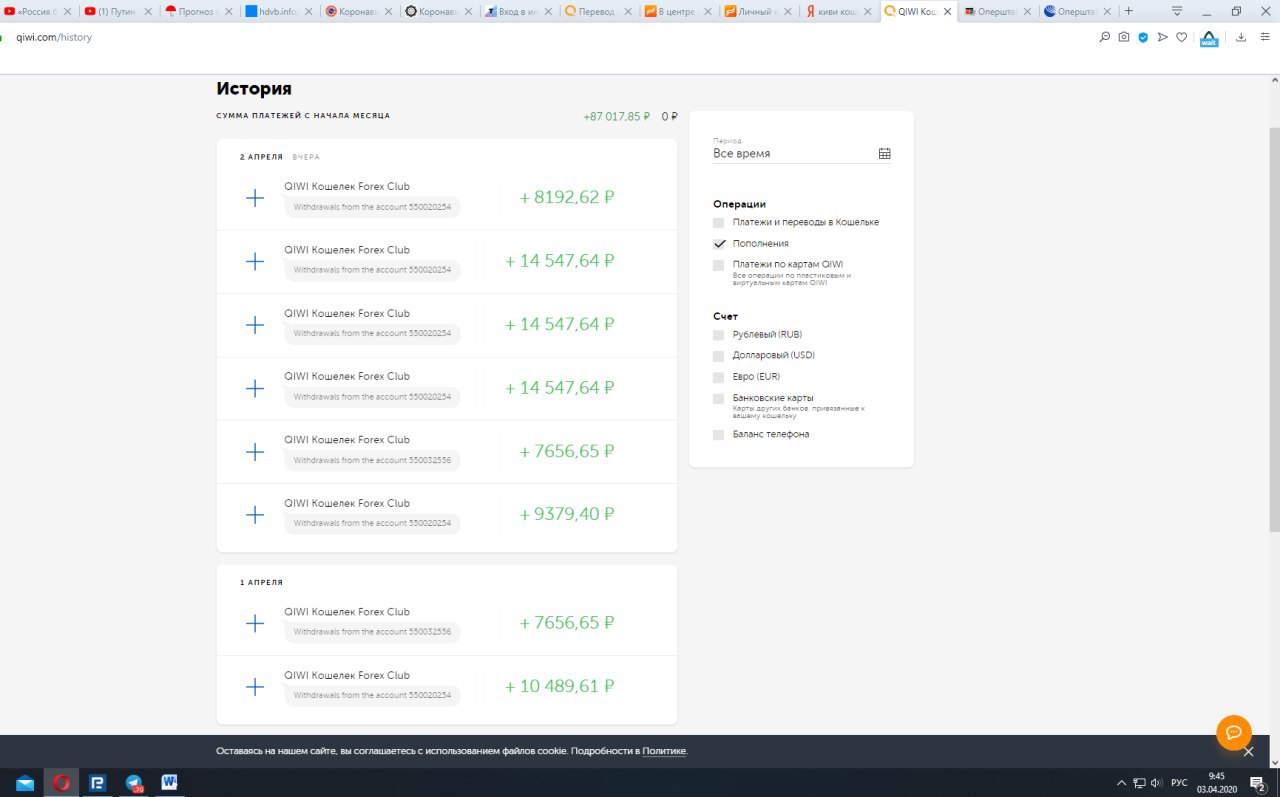Open Telegram from the taskbar
The width and height of the screenshot is (1280, 797).
tap(134, 783)
